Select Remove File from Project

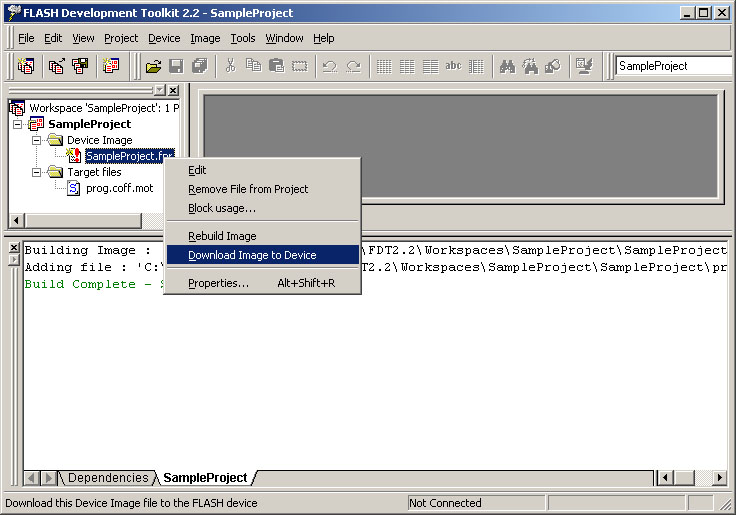pyautogui.click(x=248, y=189)
